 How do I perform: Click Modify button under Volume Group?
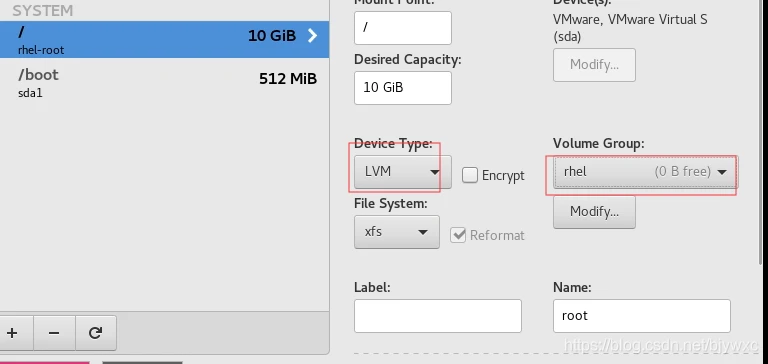(594, 212)
